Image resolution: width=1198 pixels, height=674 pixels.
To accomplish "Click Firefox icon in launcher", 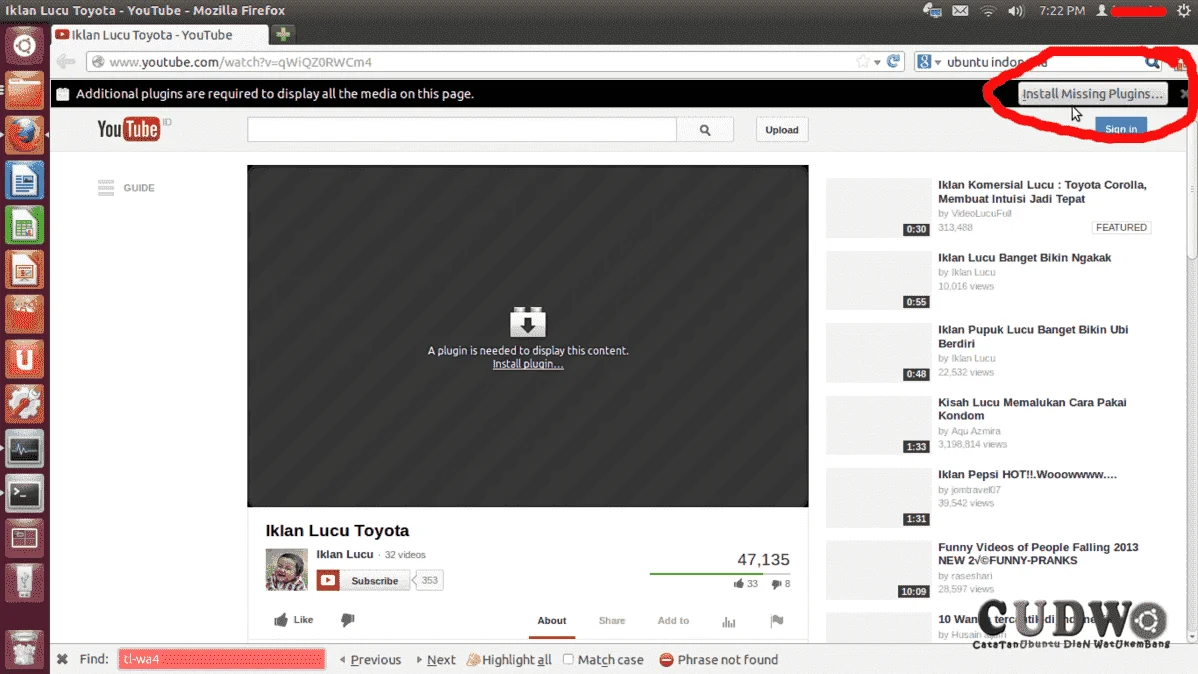I will (x=24, y=134).
